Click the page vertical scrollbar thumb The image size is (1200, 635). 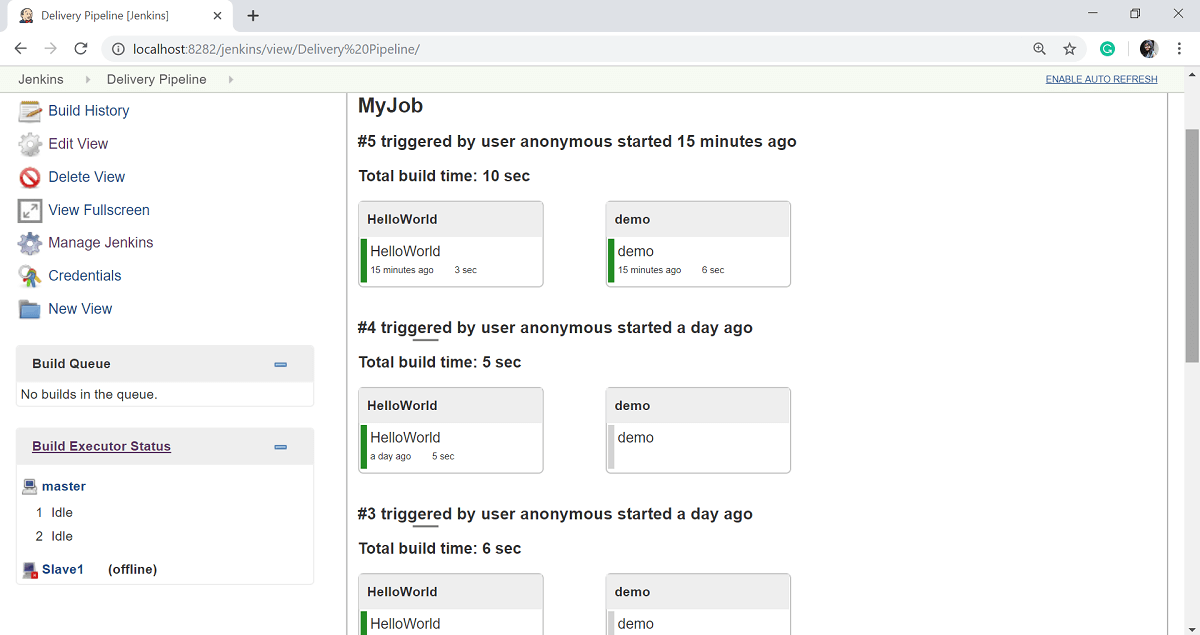click(x=1192, y=245)
